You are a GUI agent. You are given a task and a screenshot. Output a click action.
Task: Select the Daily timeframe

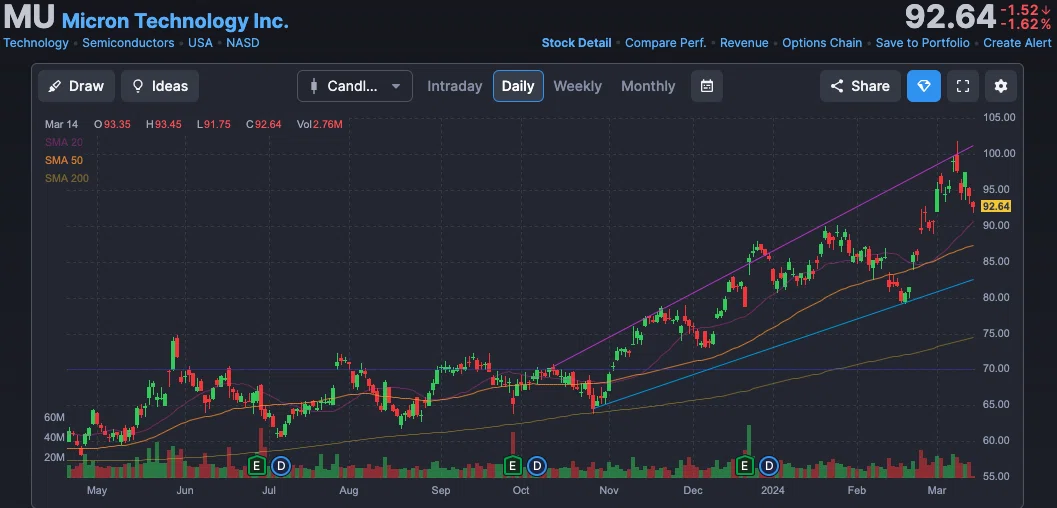(x=518, y=86)
